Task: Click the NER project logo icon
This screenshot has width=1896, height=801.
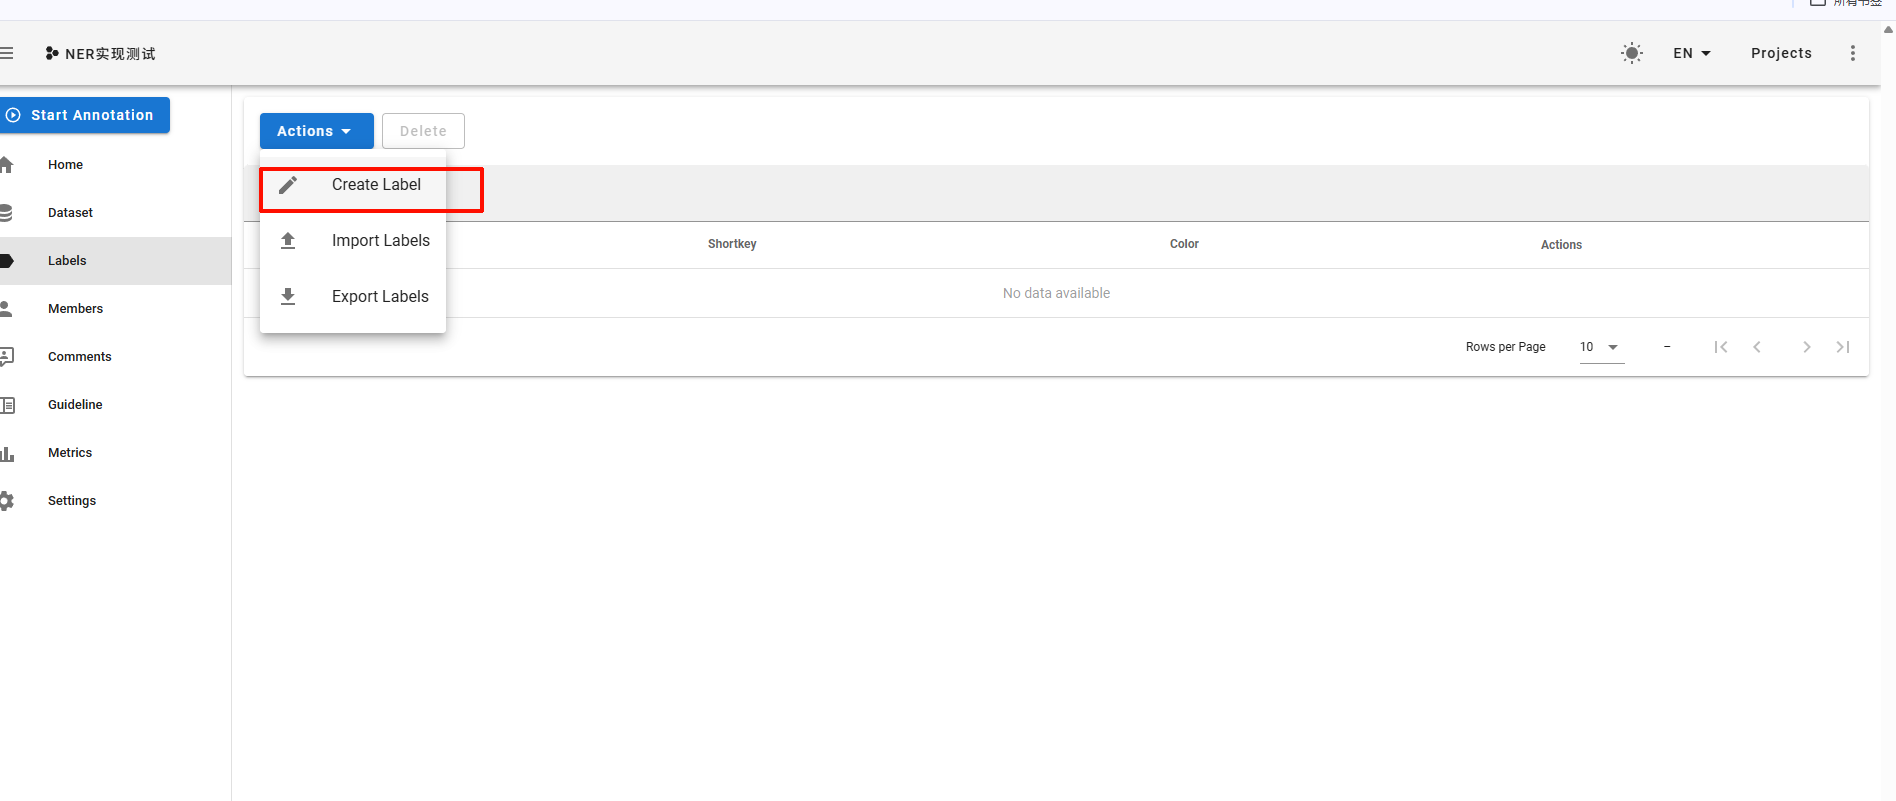Action: [x=52, y=53]
